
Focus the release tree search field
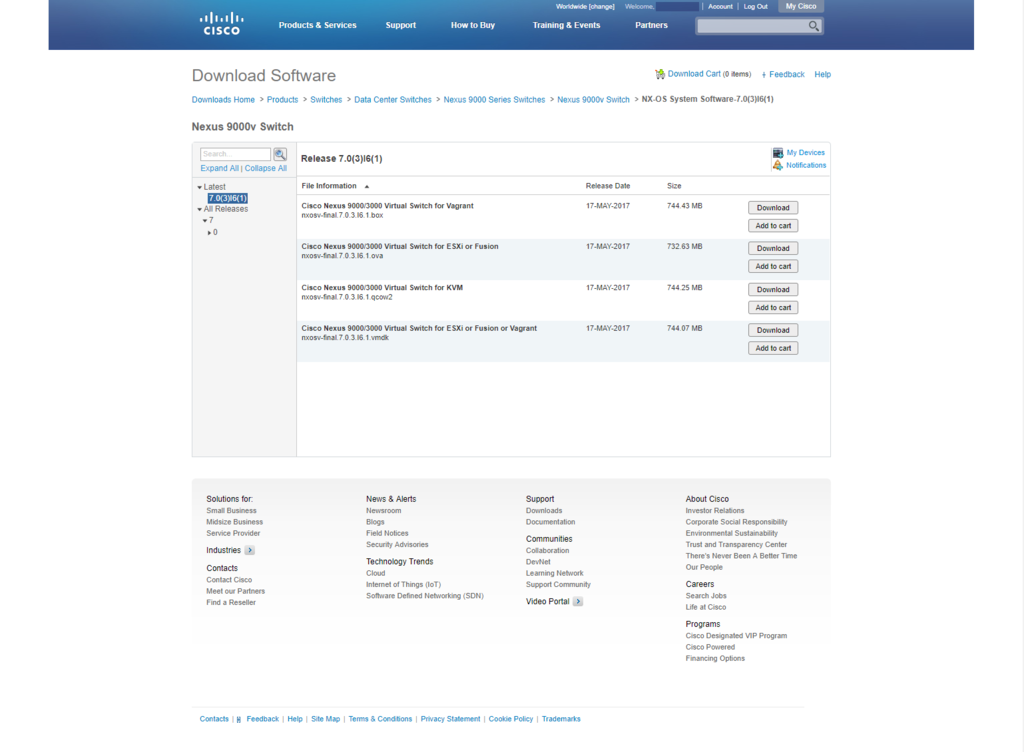(235, 154)
